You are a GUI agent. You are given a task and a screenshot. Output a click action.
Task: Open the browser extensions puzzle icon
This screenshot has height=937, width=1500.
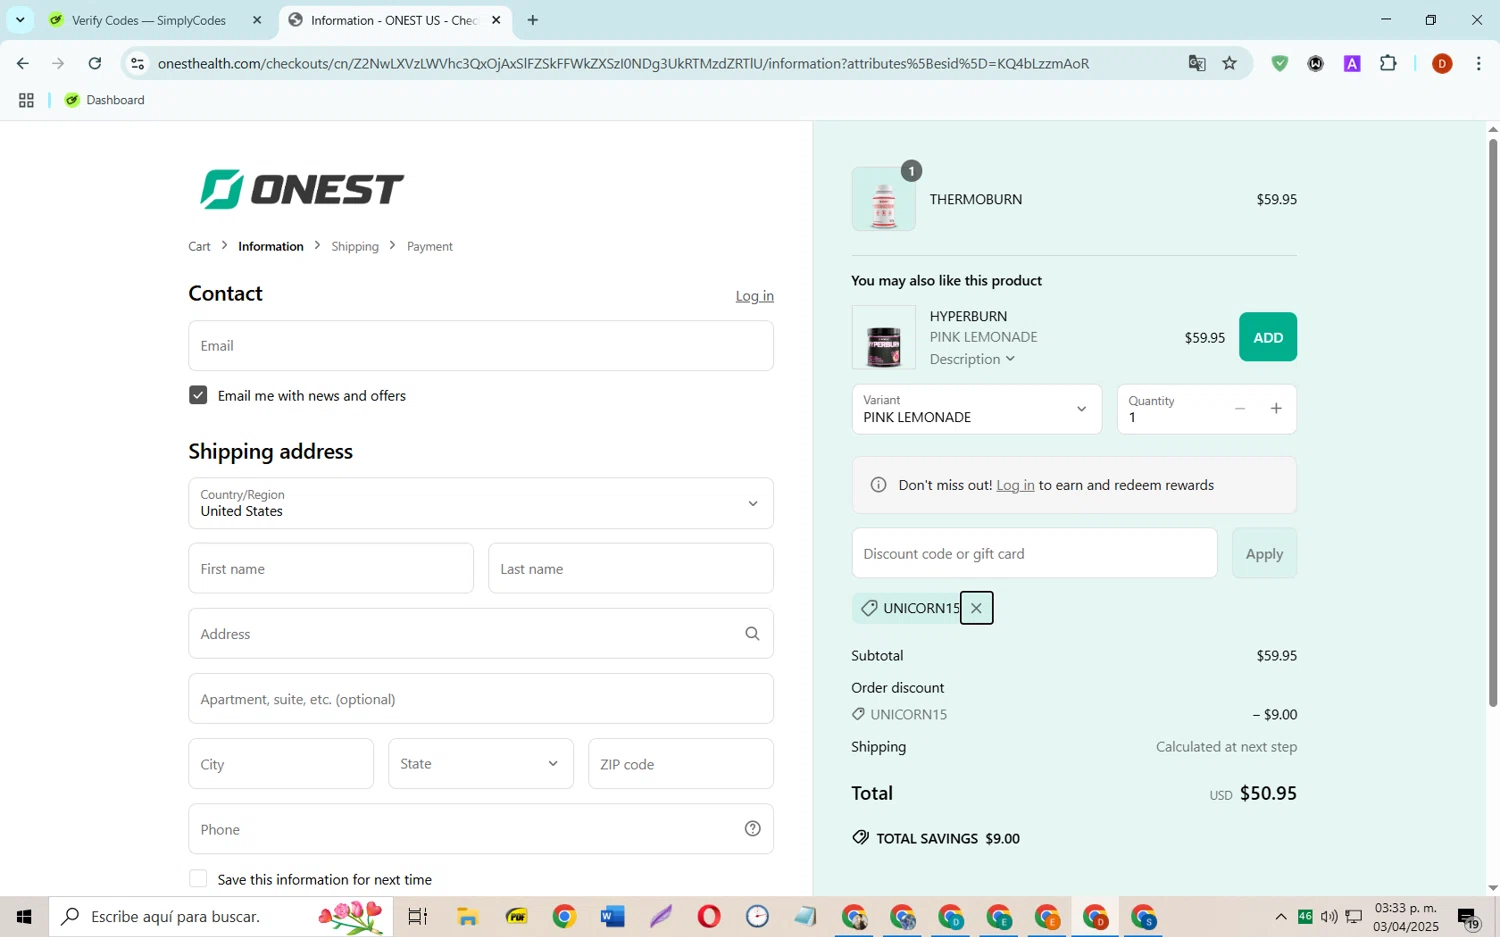point(1388,64)
